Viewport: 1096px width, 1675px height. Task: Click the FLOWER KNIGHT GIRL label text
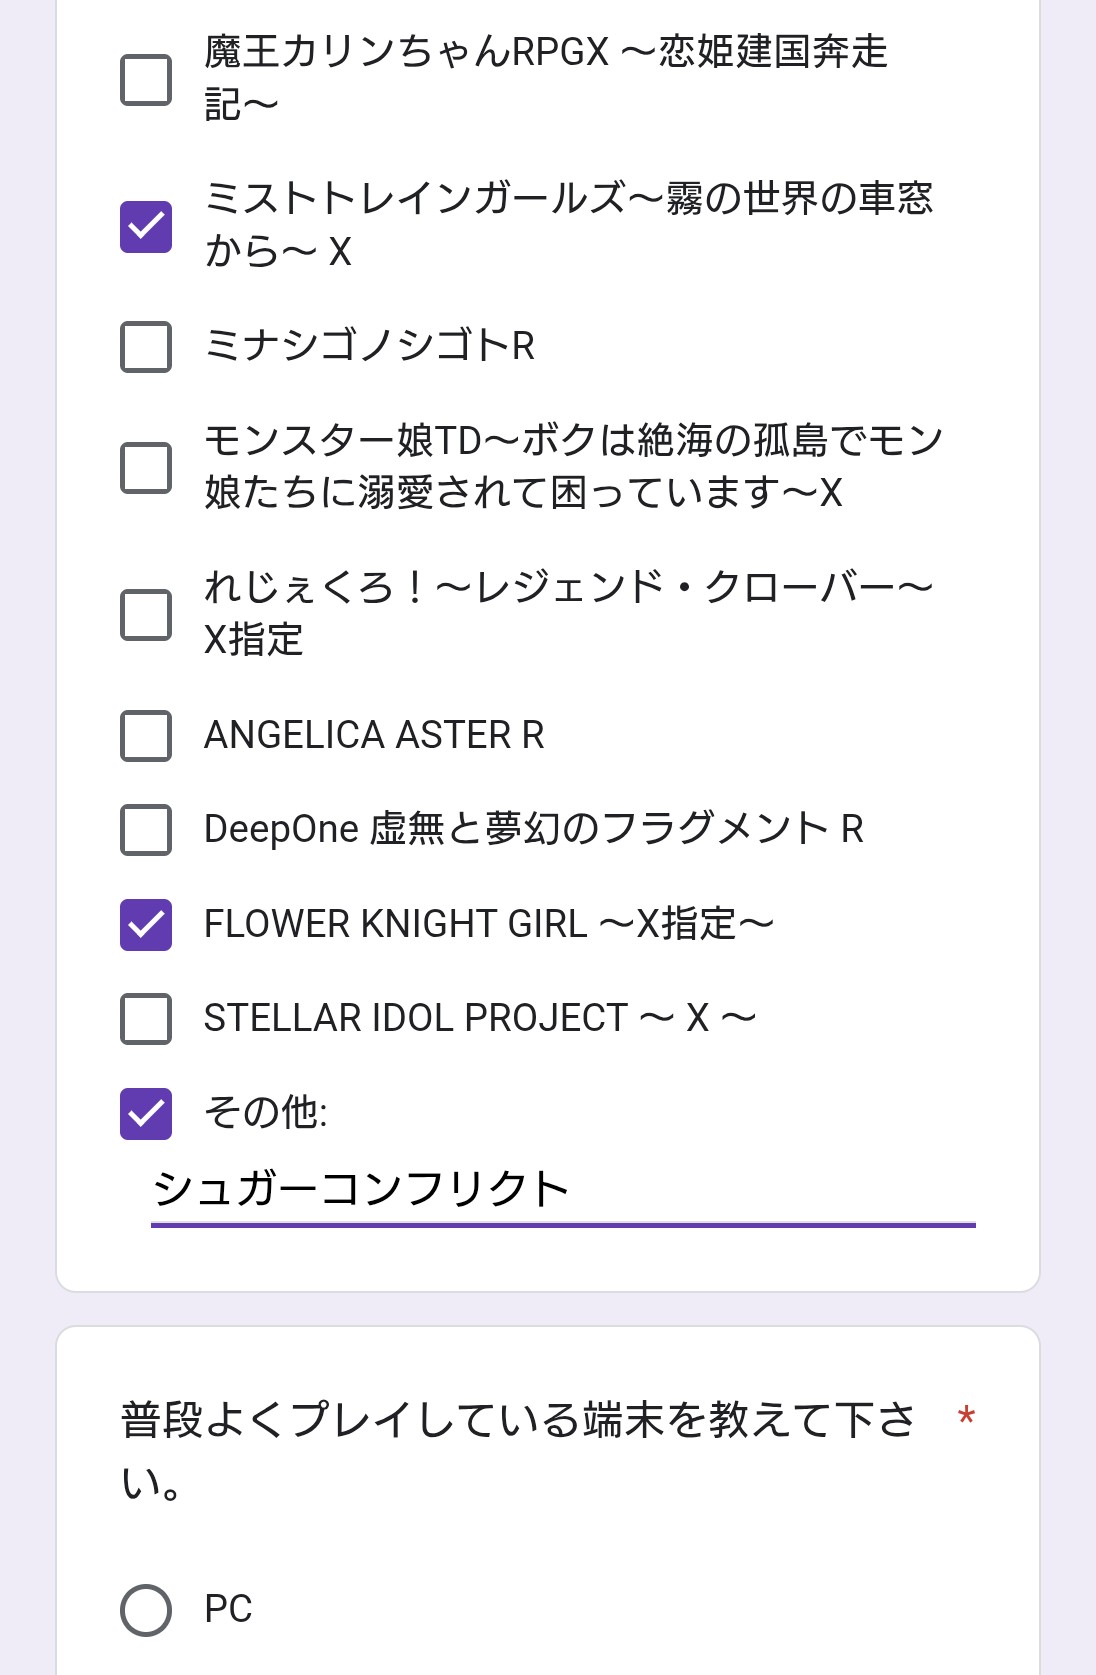488,924
